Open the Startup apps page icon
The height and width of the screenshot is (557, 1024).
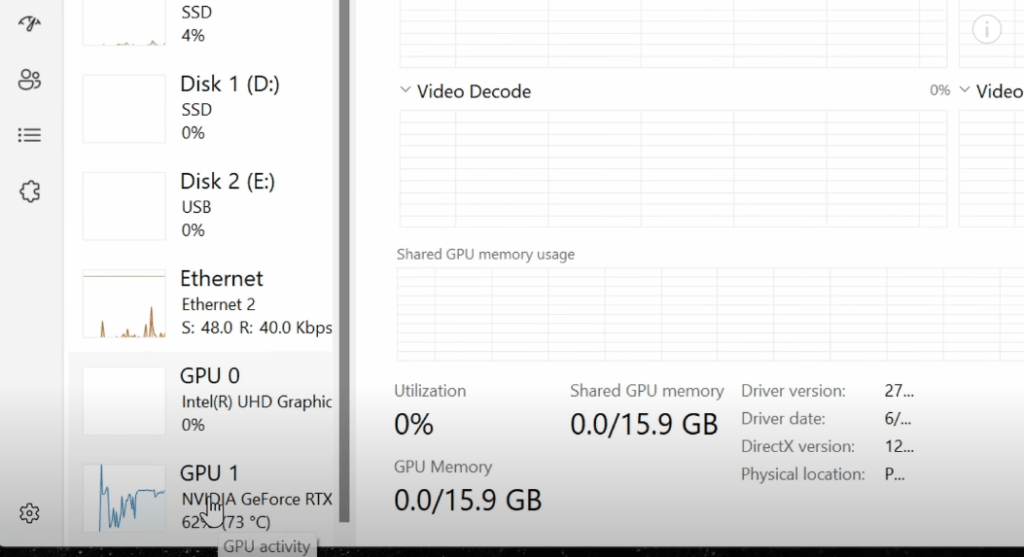tap(30, 24)
